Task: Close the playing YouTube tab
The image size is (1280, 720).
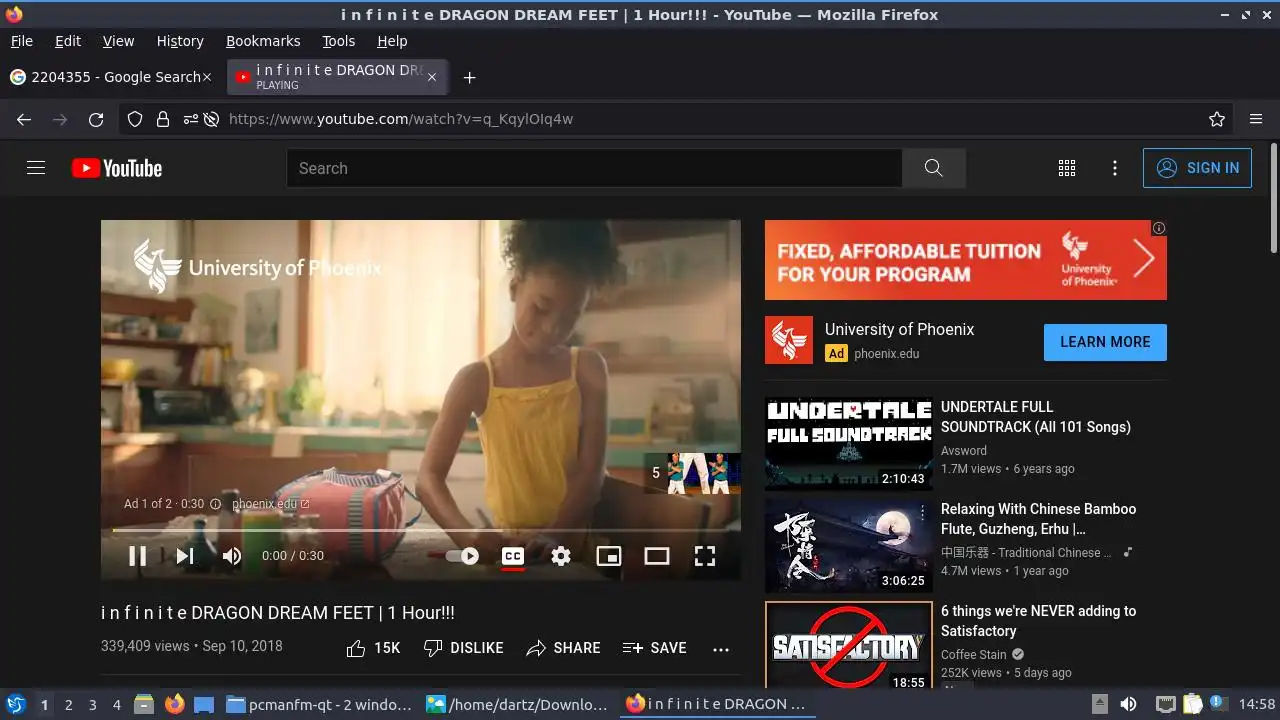Action: (x=432, y=77)
